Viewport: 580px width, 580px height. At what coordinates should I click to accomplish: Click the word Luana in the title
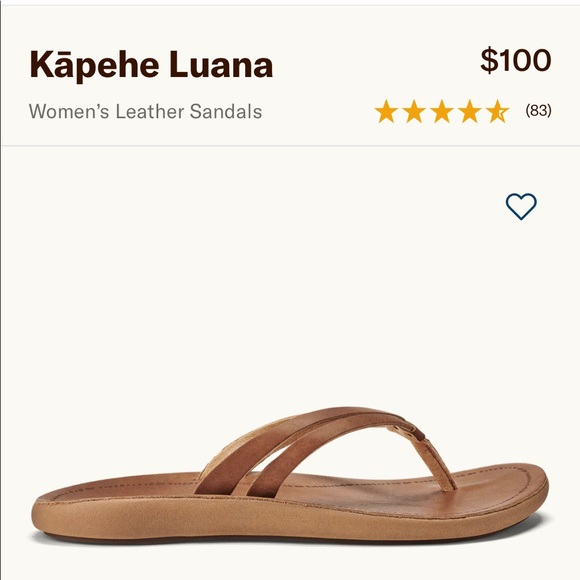pos(221,65)
